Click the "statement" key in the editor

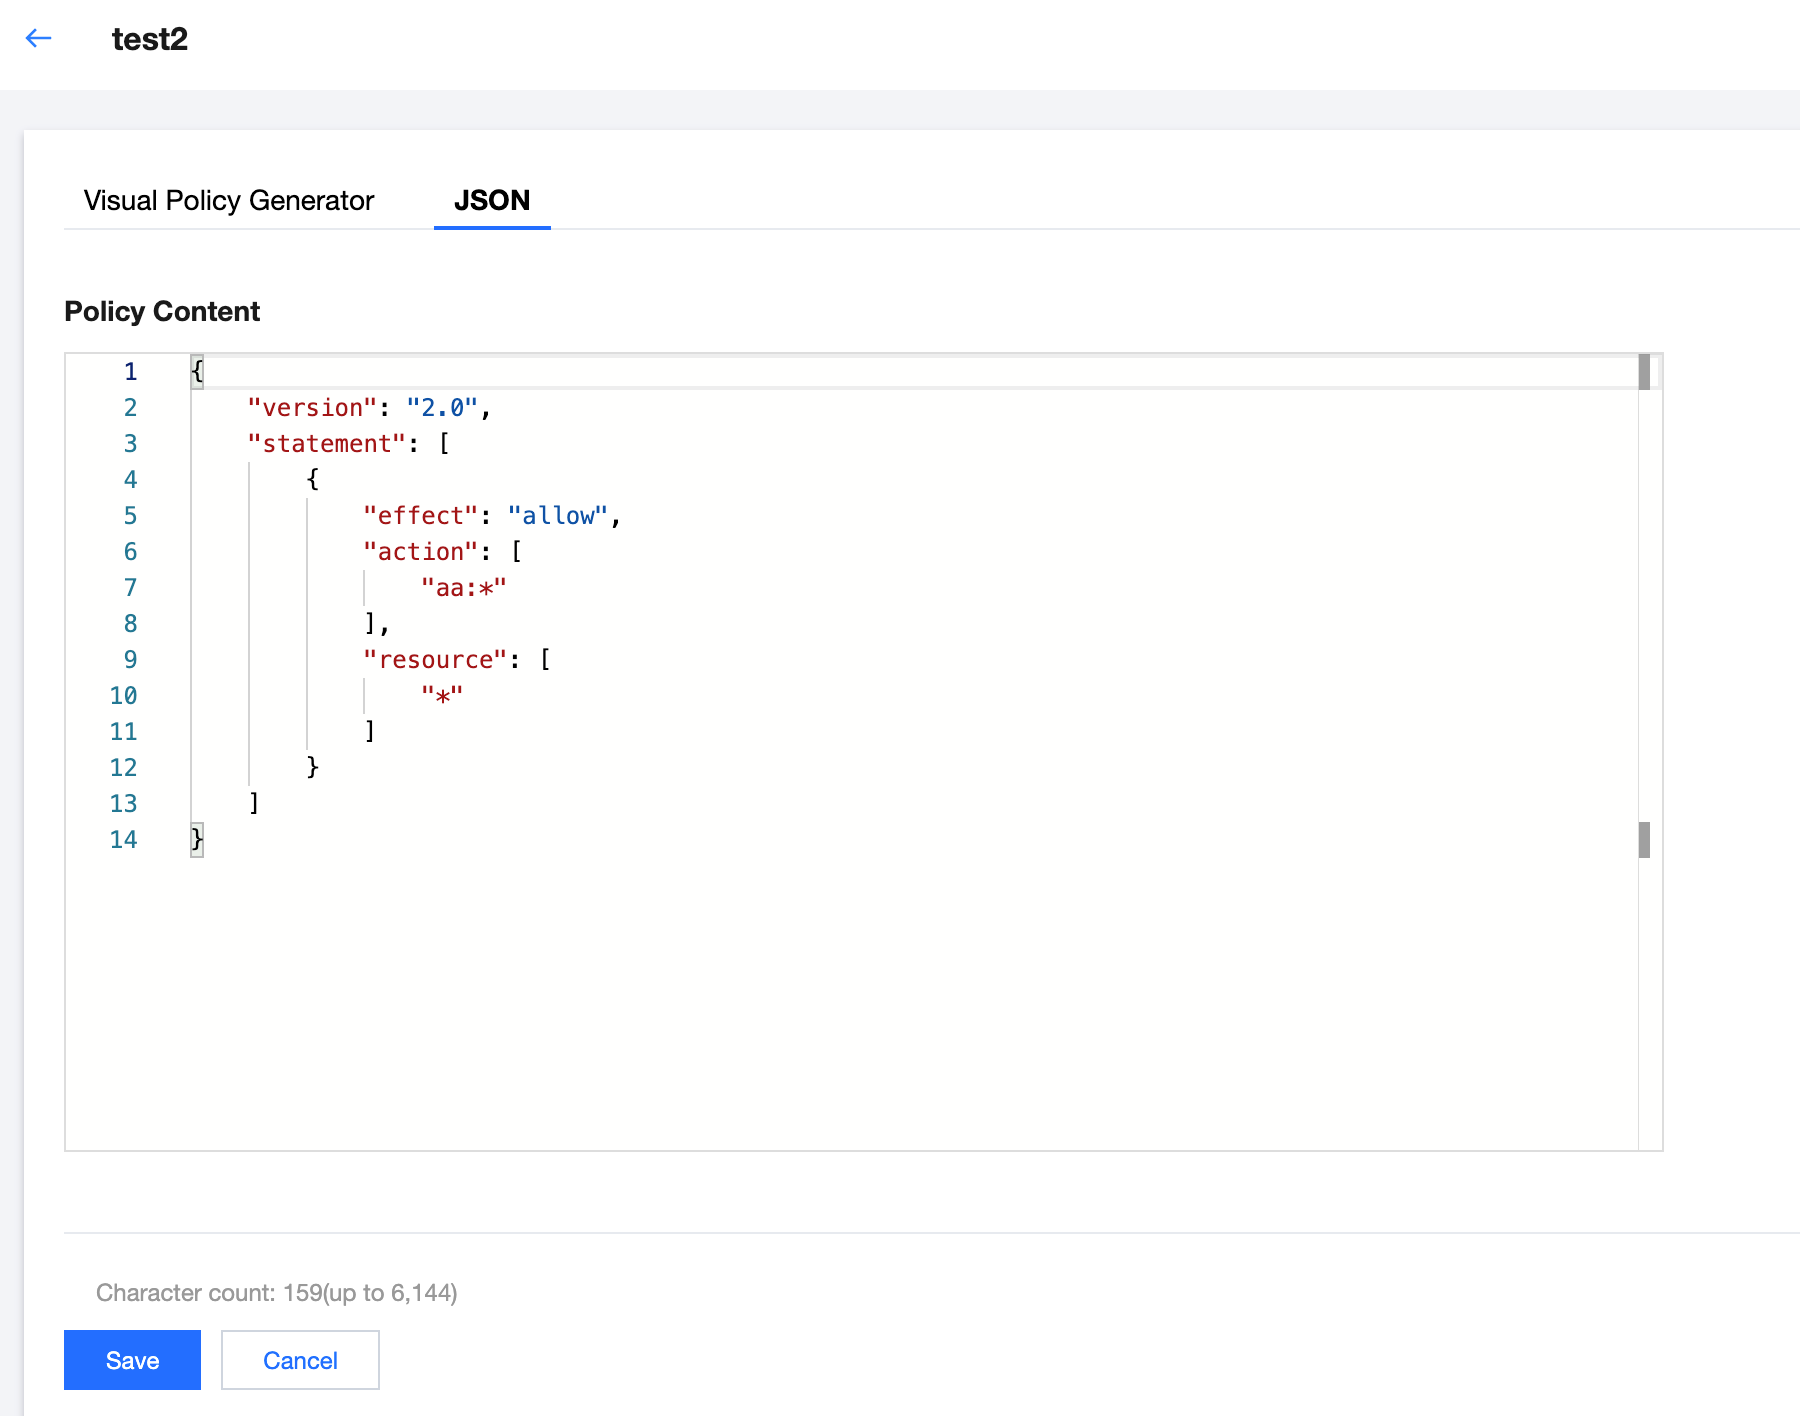point(326,444)
